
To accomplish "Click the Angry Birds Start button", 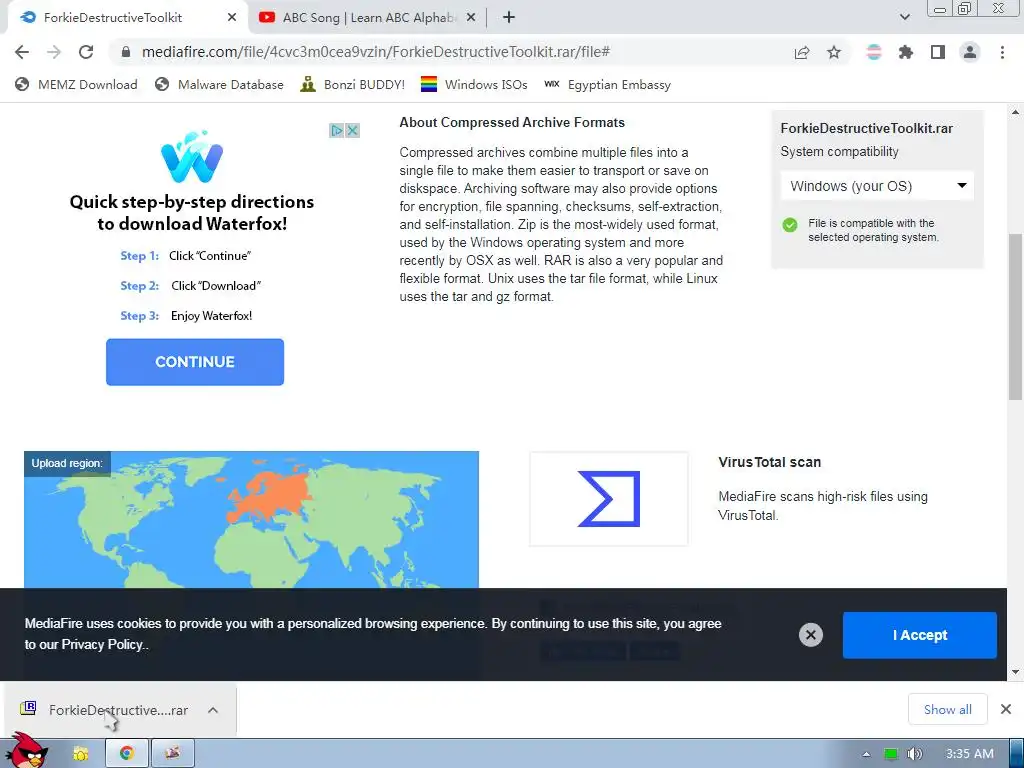I will click(28, 751).
